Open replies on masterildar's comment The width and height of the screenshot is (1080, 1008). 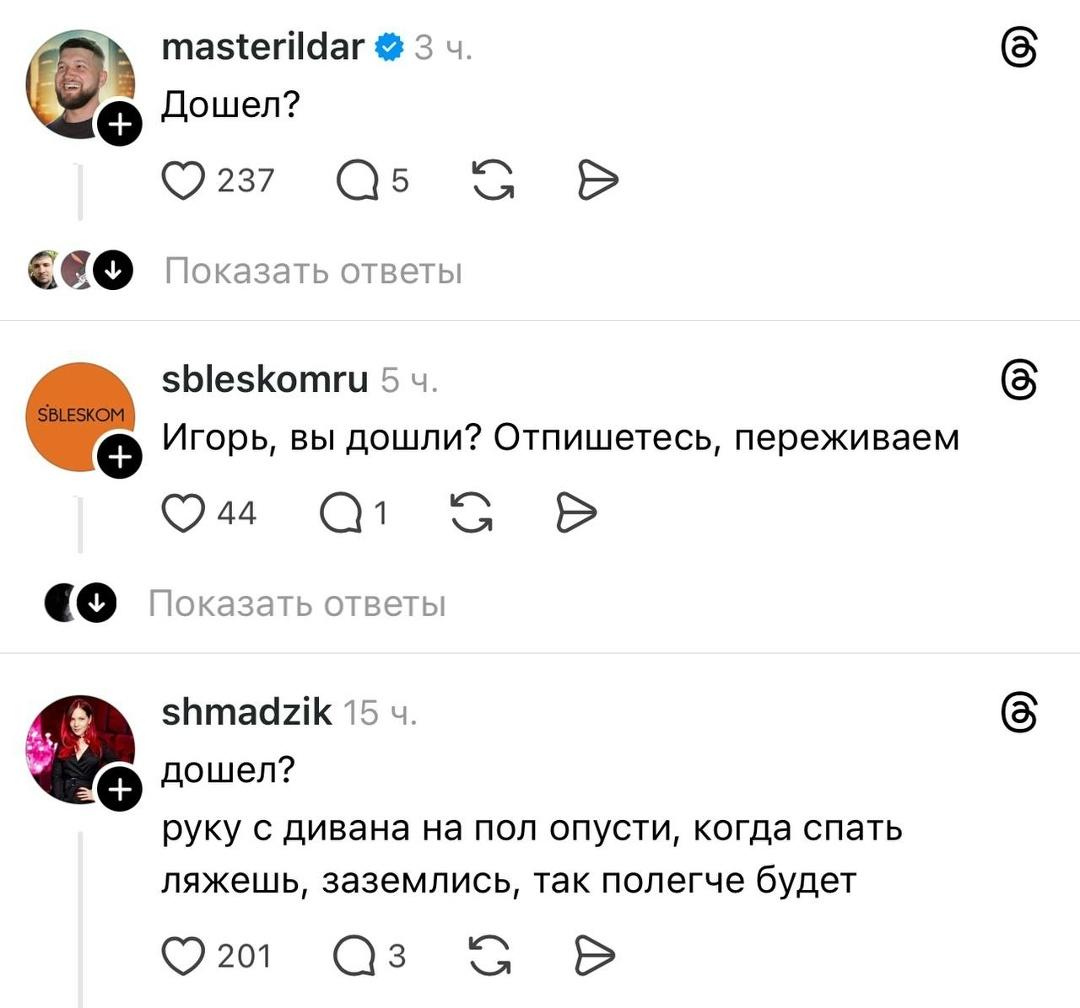[356, 180]
